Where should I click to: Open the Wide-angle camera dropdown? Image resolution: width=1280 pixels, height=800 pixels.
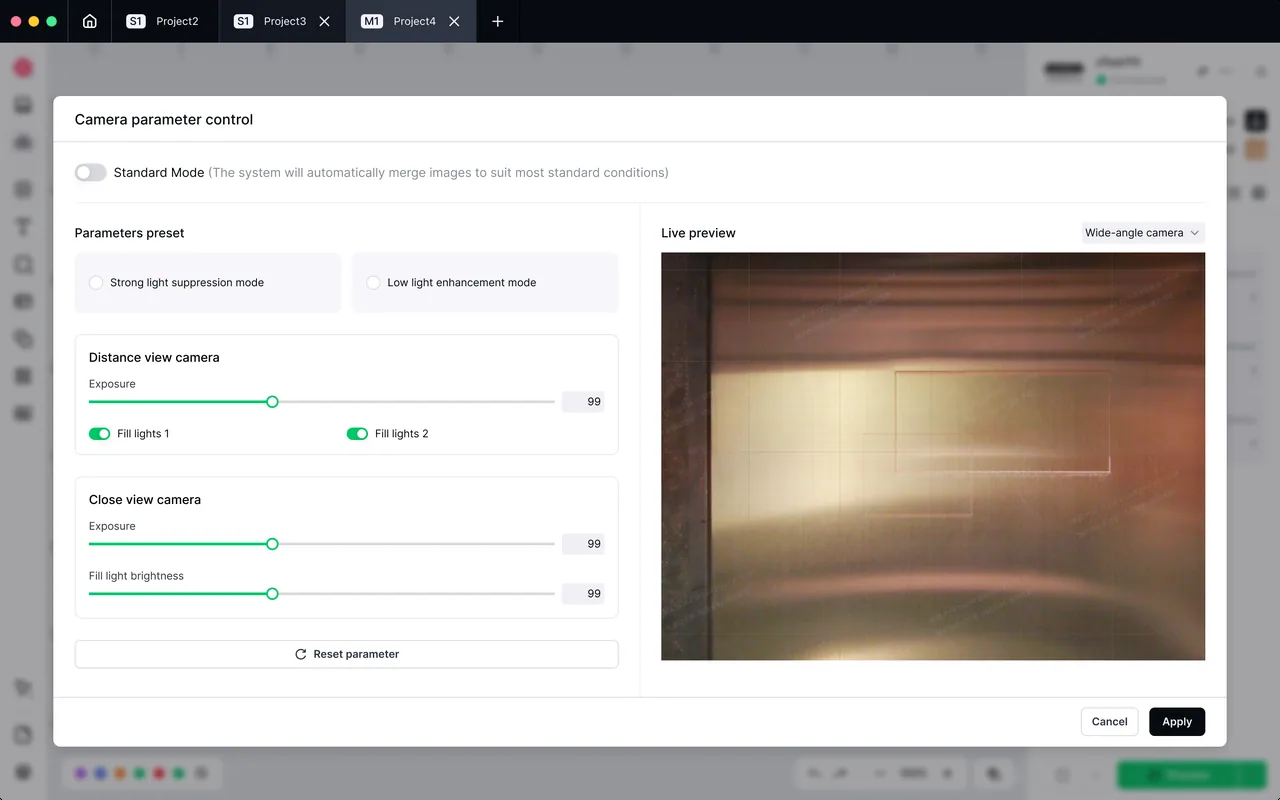tap(1142, 233)
